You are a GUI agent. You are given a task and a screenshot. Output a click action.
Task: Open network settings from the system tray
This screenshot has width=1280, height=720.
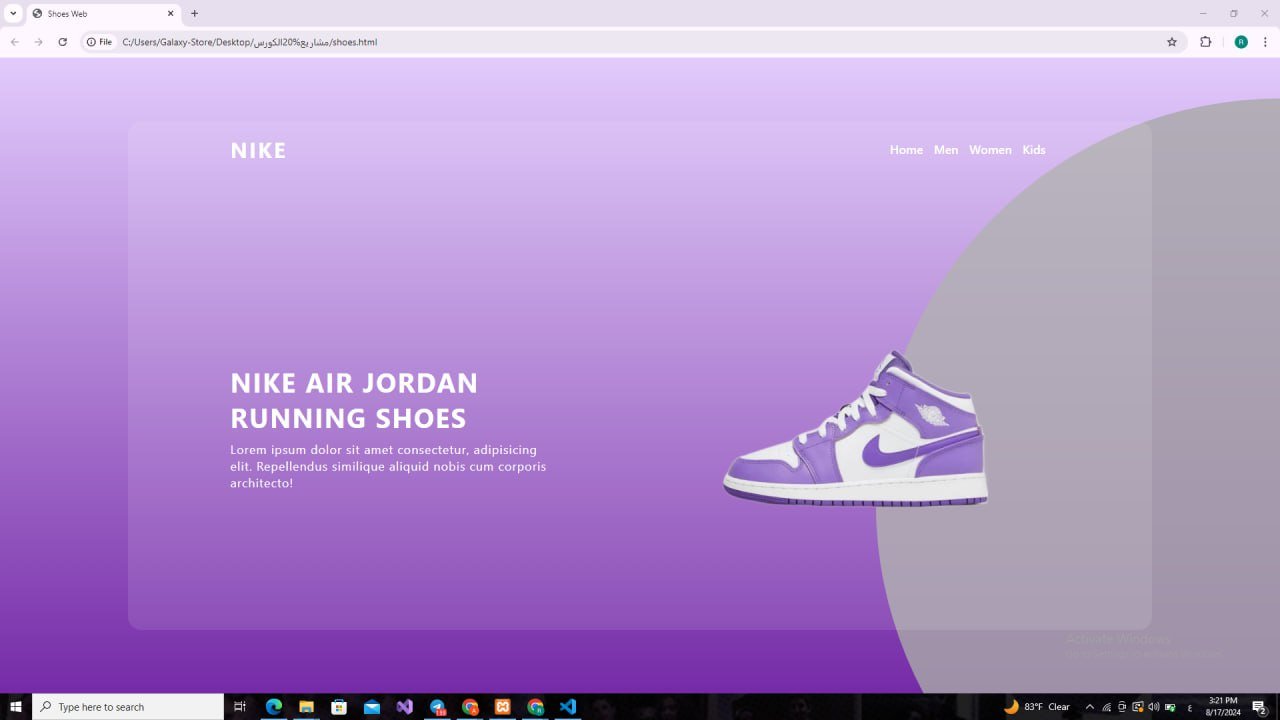[1106, 707]
